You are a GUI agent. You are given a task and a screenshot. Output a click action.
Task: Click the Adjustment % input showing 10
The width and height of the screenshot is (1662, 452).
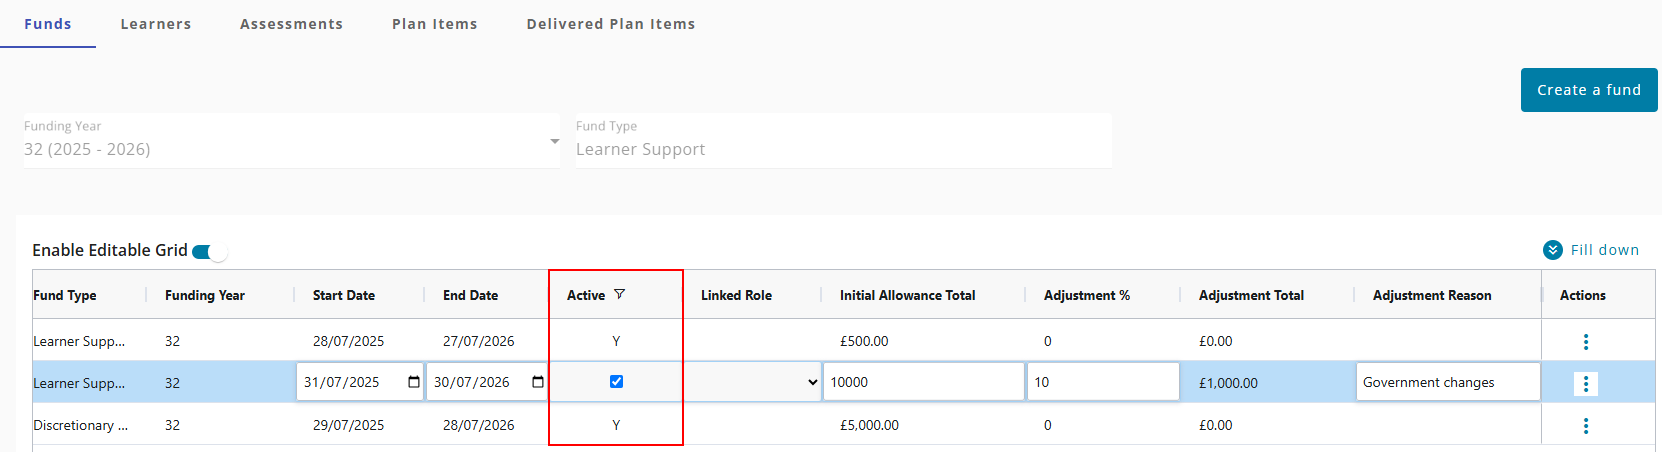[x=1103, y=382]
